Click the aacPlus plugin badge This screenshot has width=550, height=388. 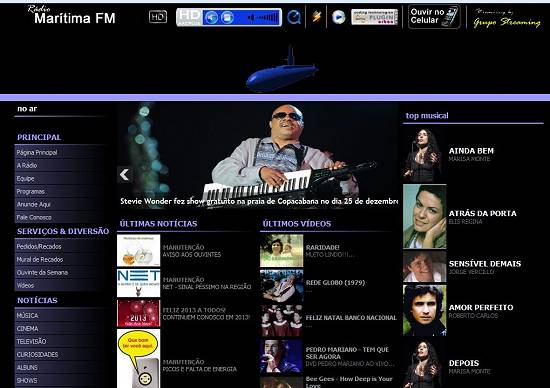[374, 17]
